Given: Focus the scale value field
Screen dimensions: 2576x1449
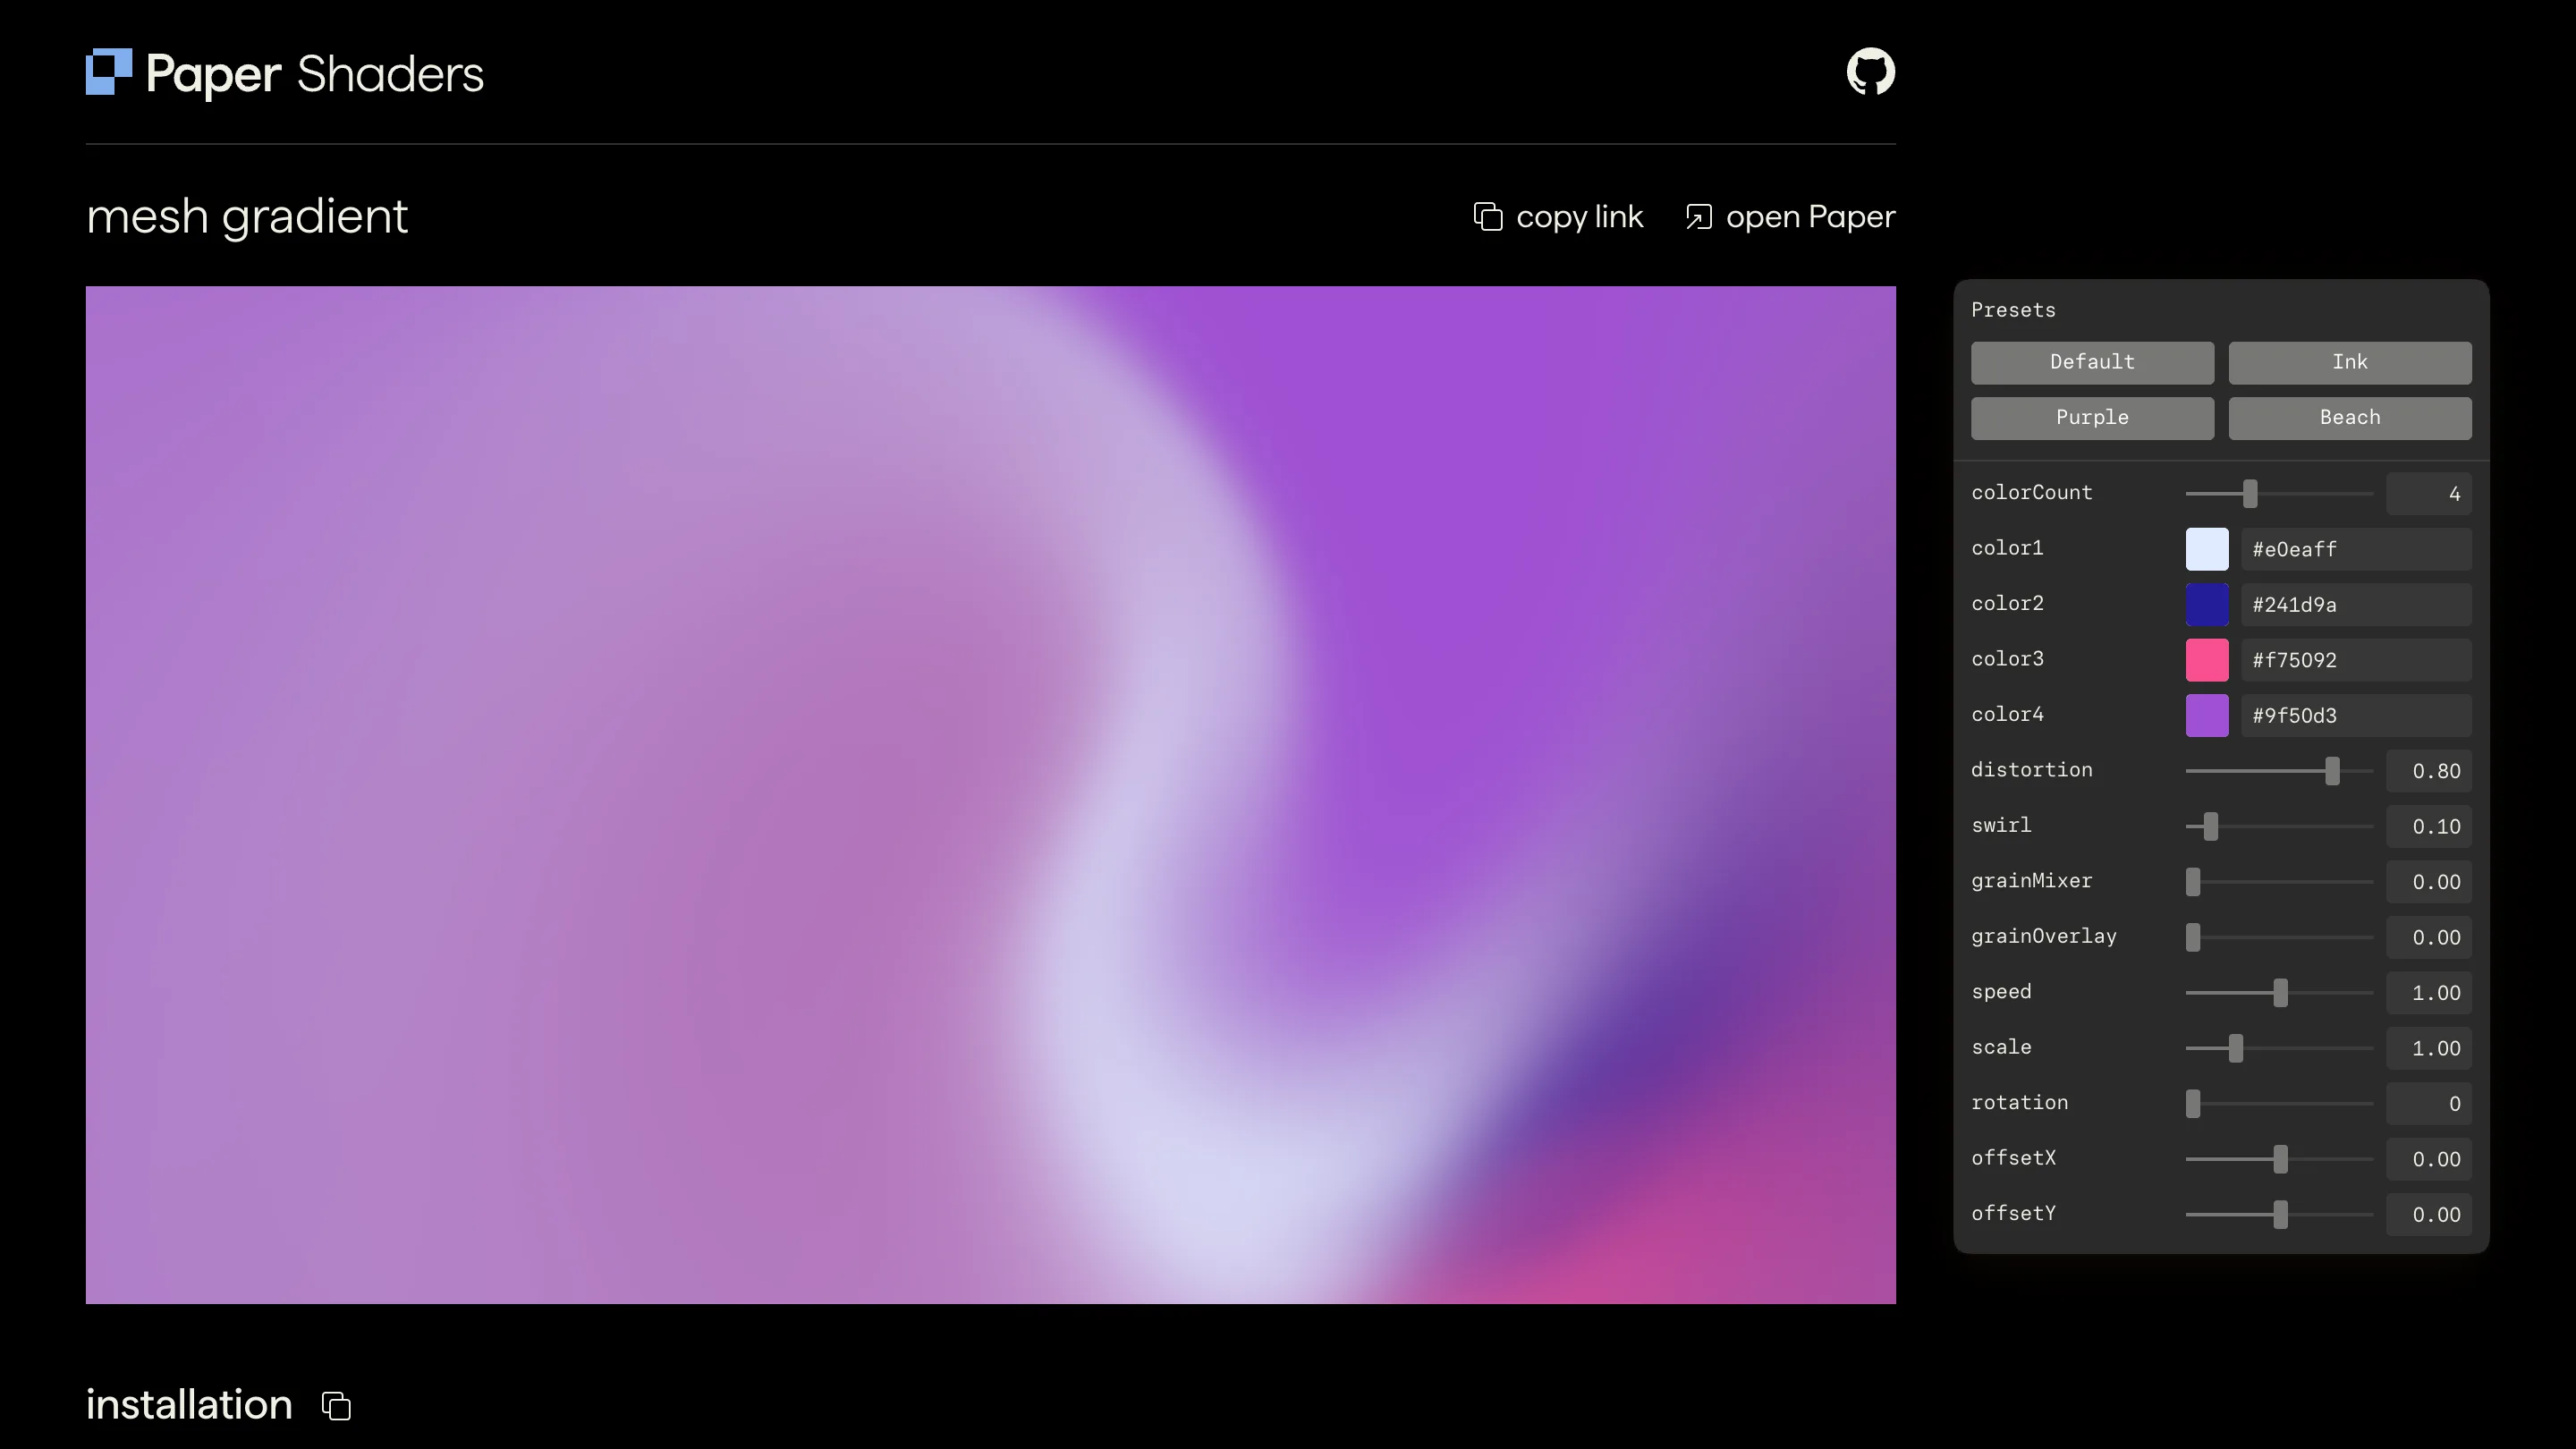Looking at the screenshot, I should pos(2429,1048).
